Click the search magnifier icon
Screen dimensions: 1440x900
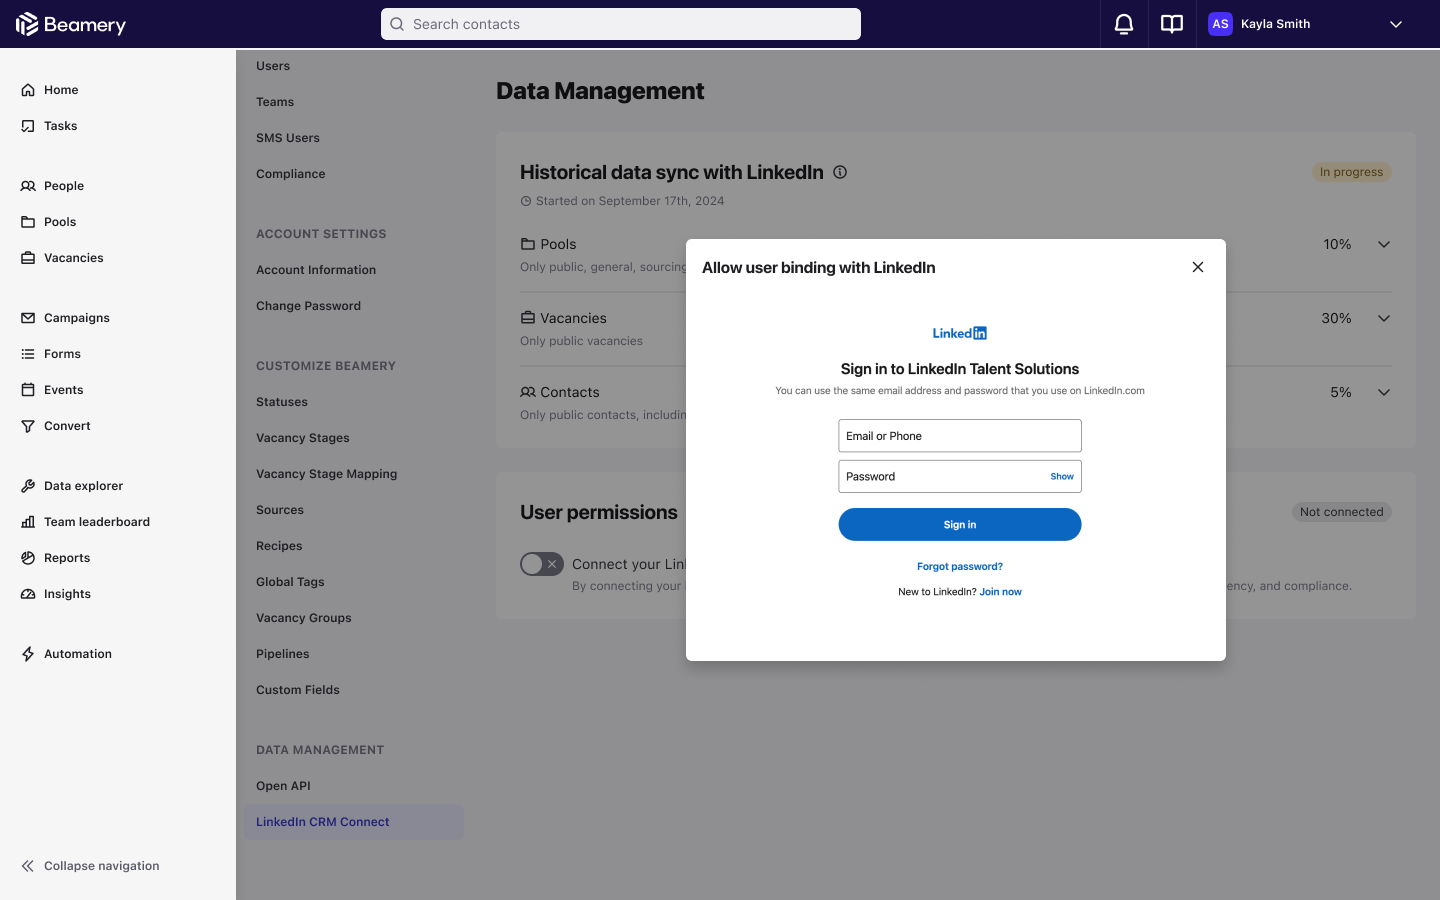[x=397, y=24]
